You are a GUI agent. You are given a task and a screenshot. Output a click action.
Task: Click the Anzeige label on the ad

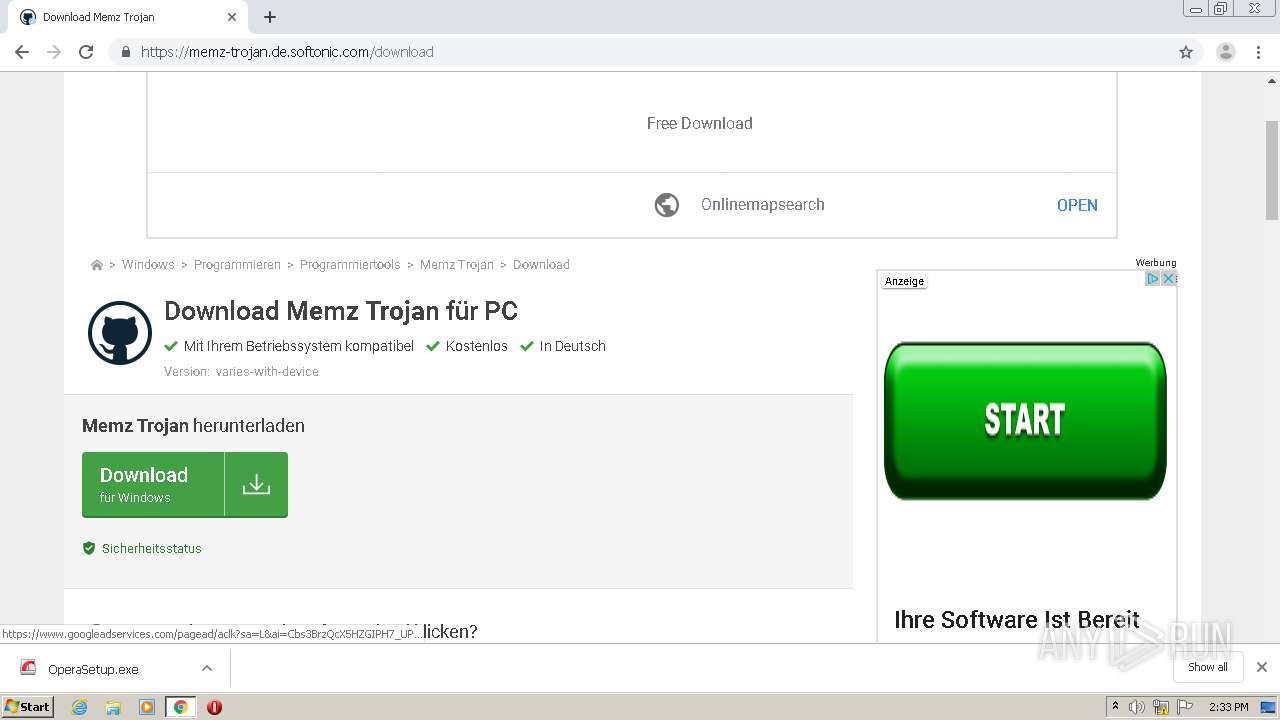[x=904, y=281]
